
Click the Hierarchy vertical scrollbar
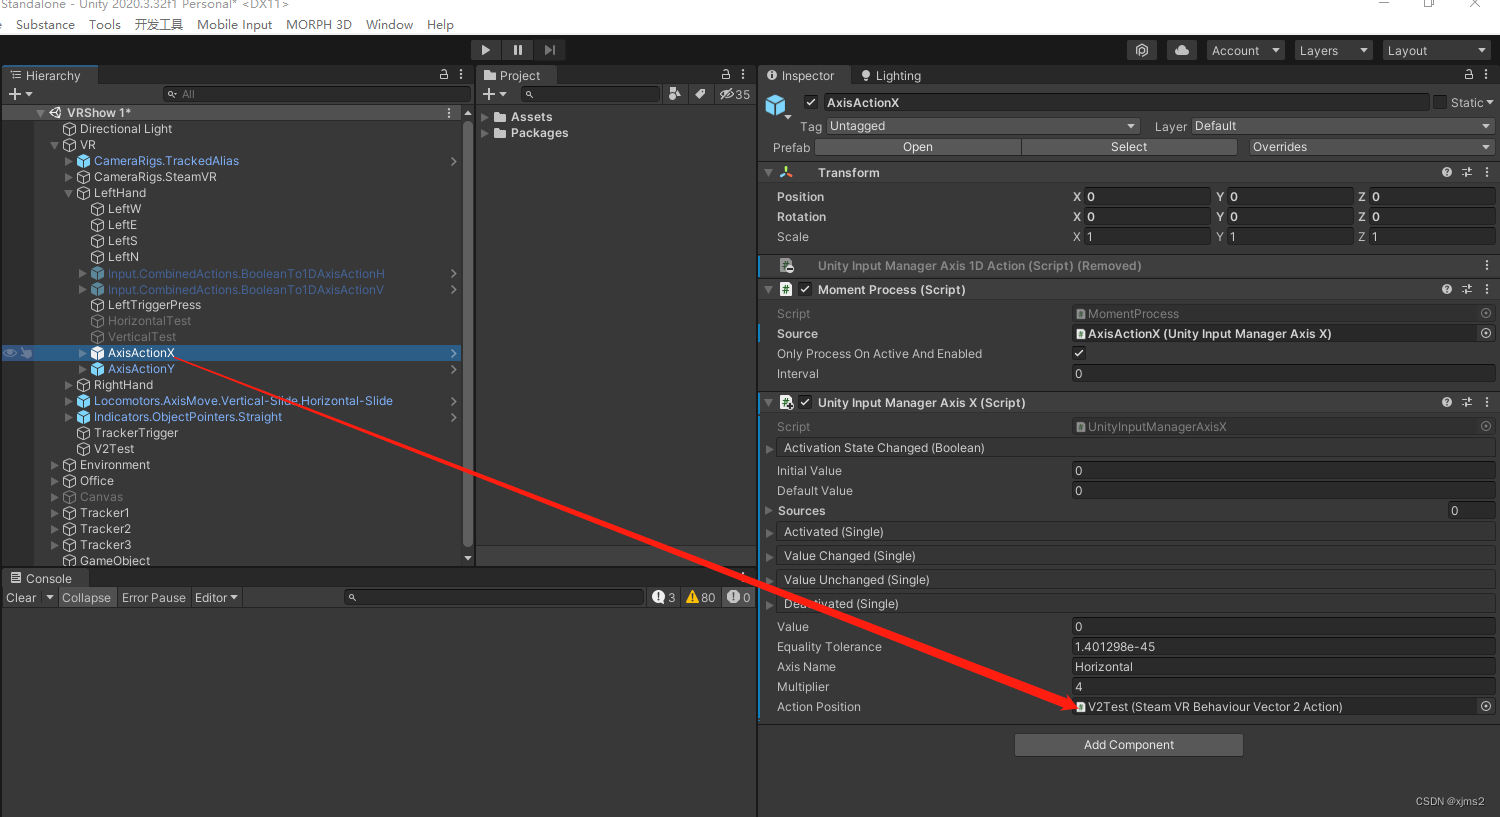(x=468, y=335)
